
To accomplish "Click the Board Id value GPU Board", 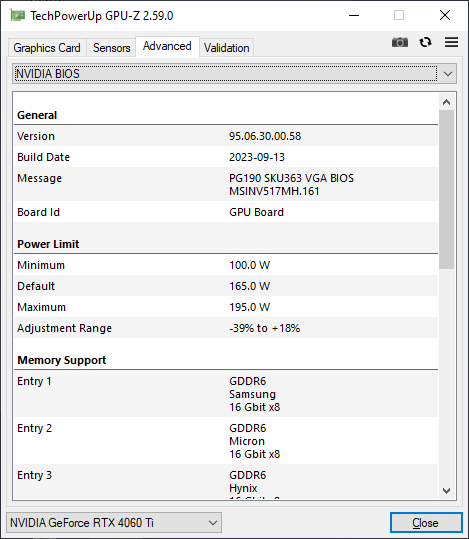I will (x=257, y=212).
